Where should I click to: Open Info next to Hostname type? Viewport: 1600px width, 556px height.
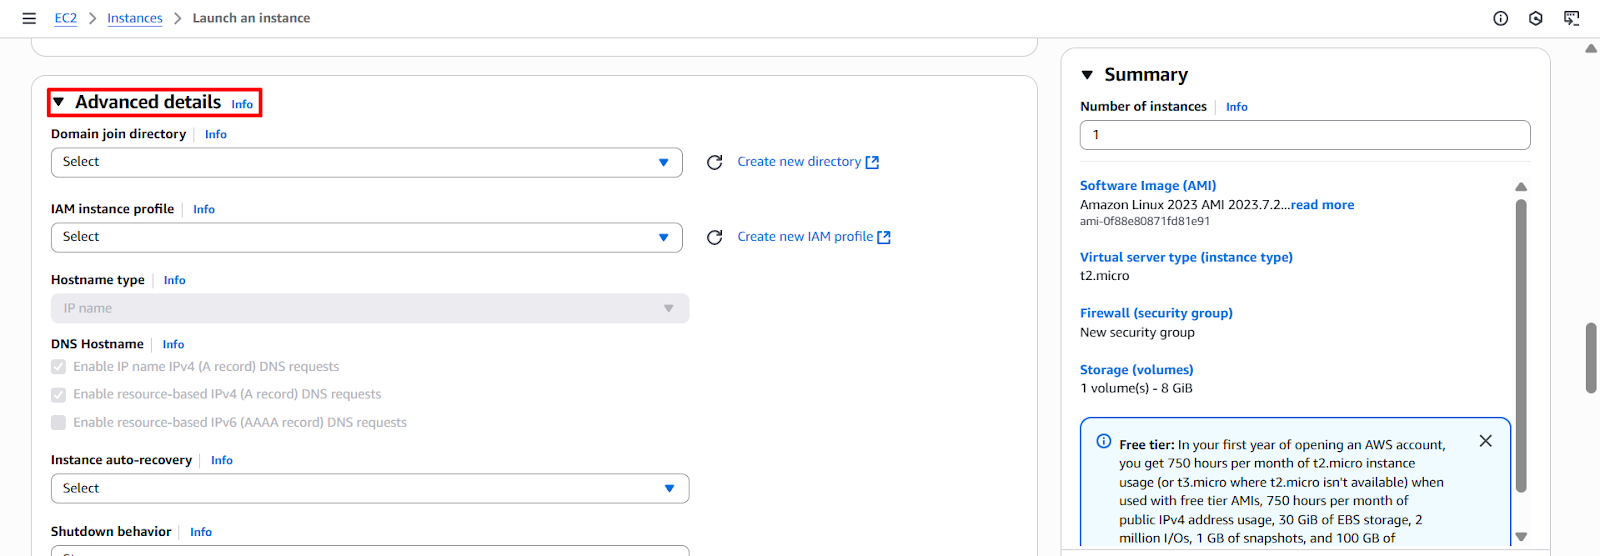tap(175, 280)
